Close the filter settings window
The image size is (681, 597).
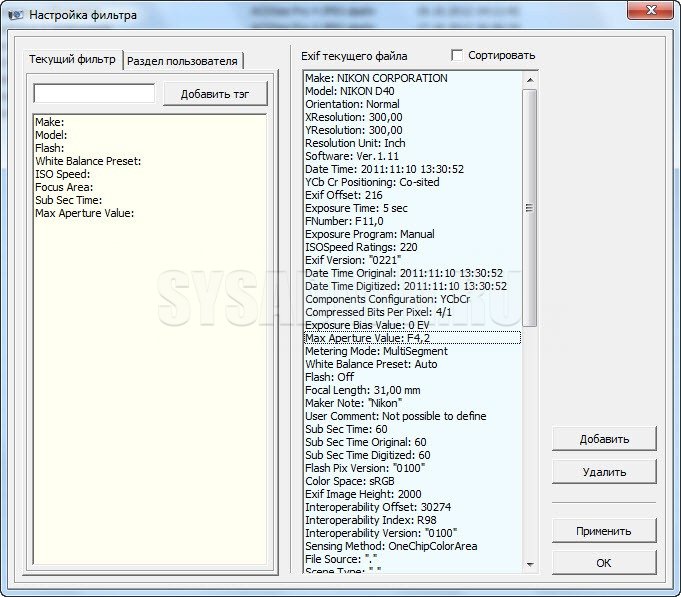click(653, 13)
